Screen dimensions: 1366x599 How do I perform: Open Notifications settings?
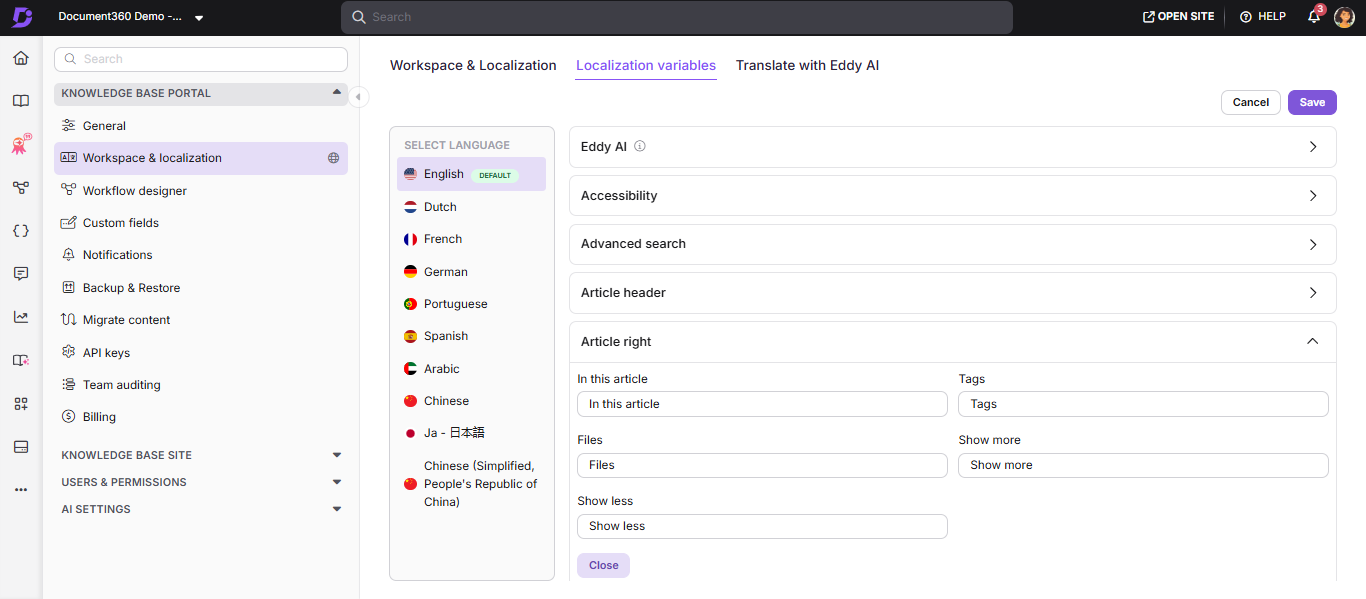[x=201, y=255]
